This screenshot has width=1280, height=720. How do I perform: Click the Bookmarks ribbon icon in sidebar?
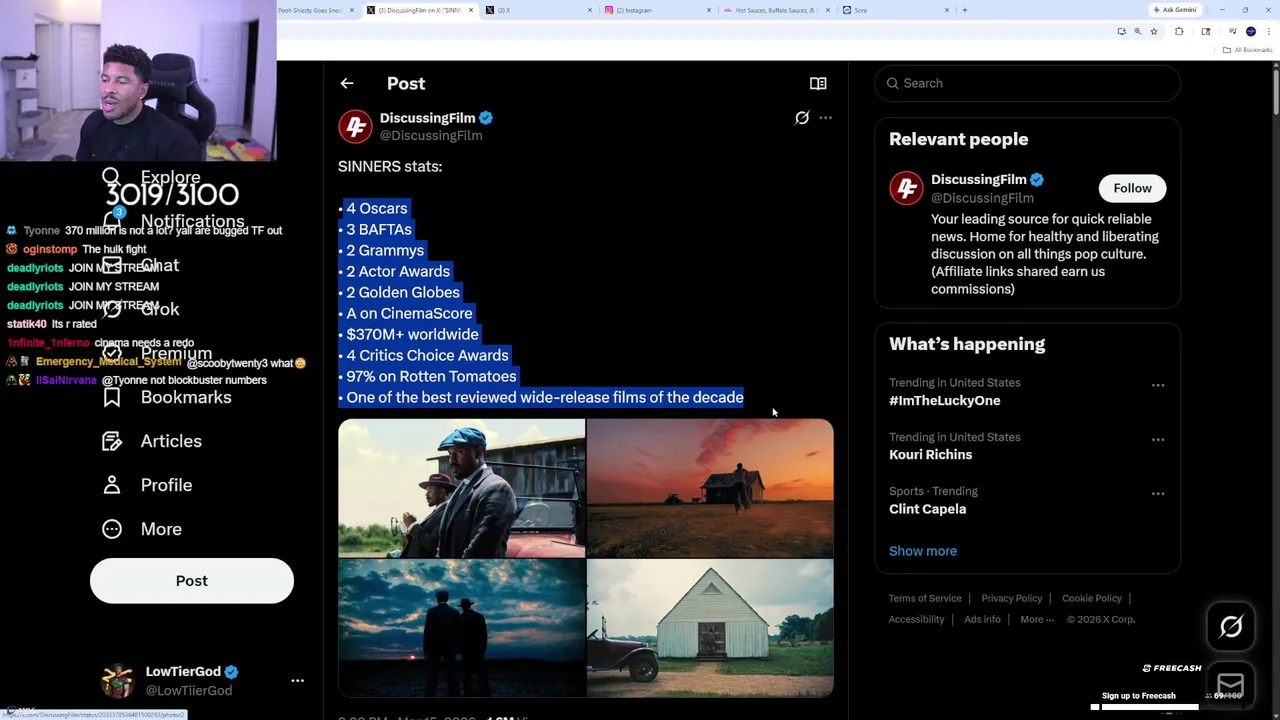coord(112,398)
